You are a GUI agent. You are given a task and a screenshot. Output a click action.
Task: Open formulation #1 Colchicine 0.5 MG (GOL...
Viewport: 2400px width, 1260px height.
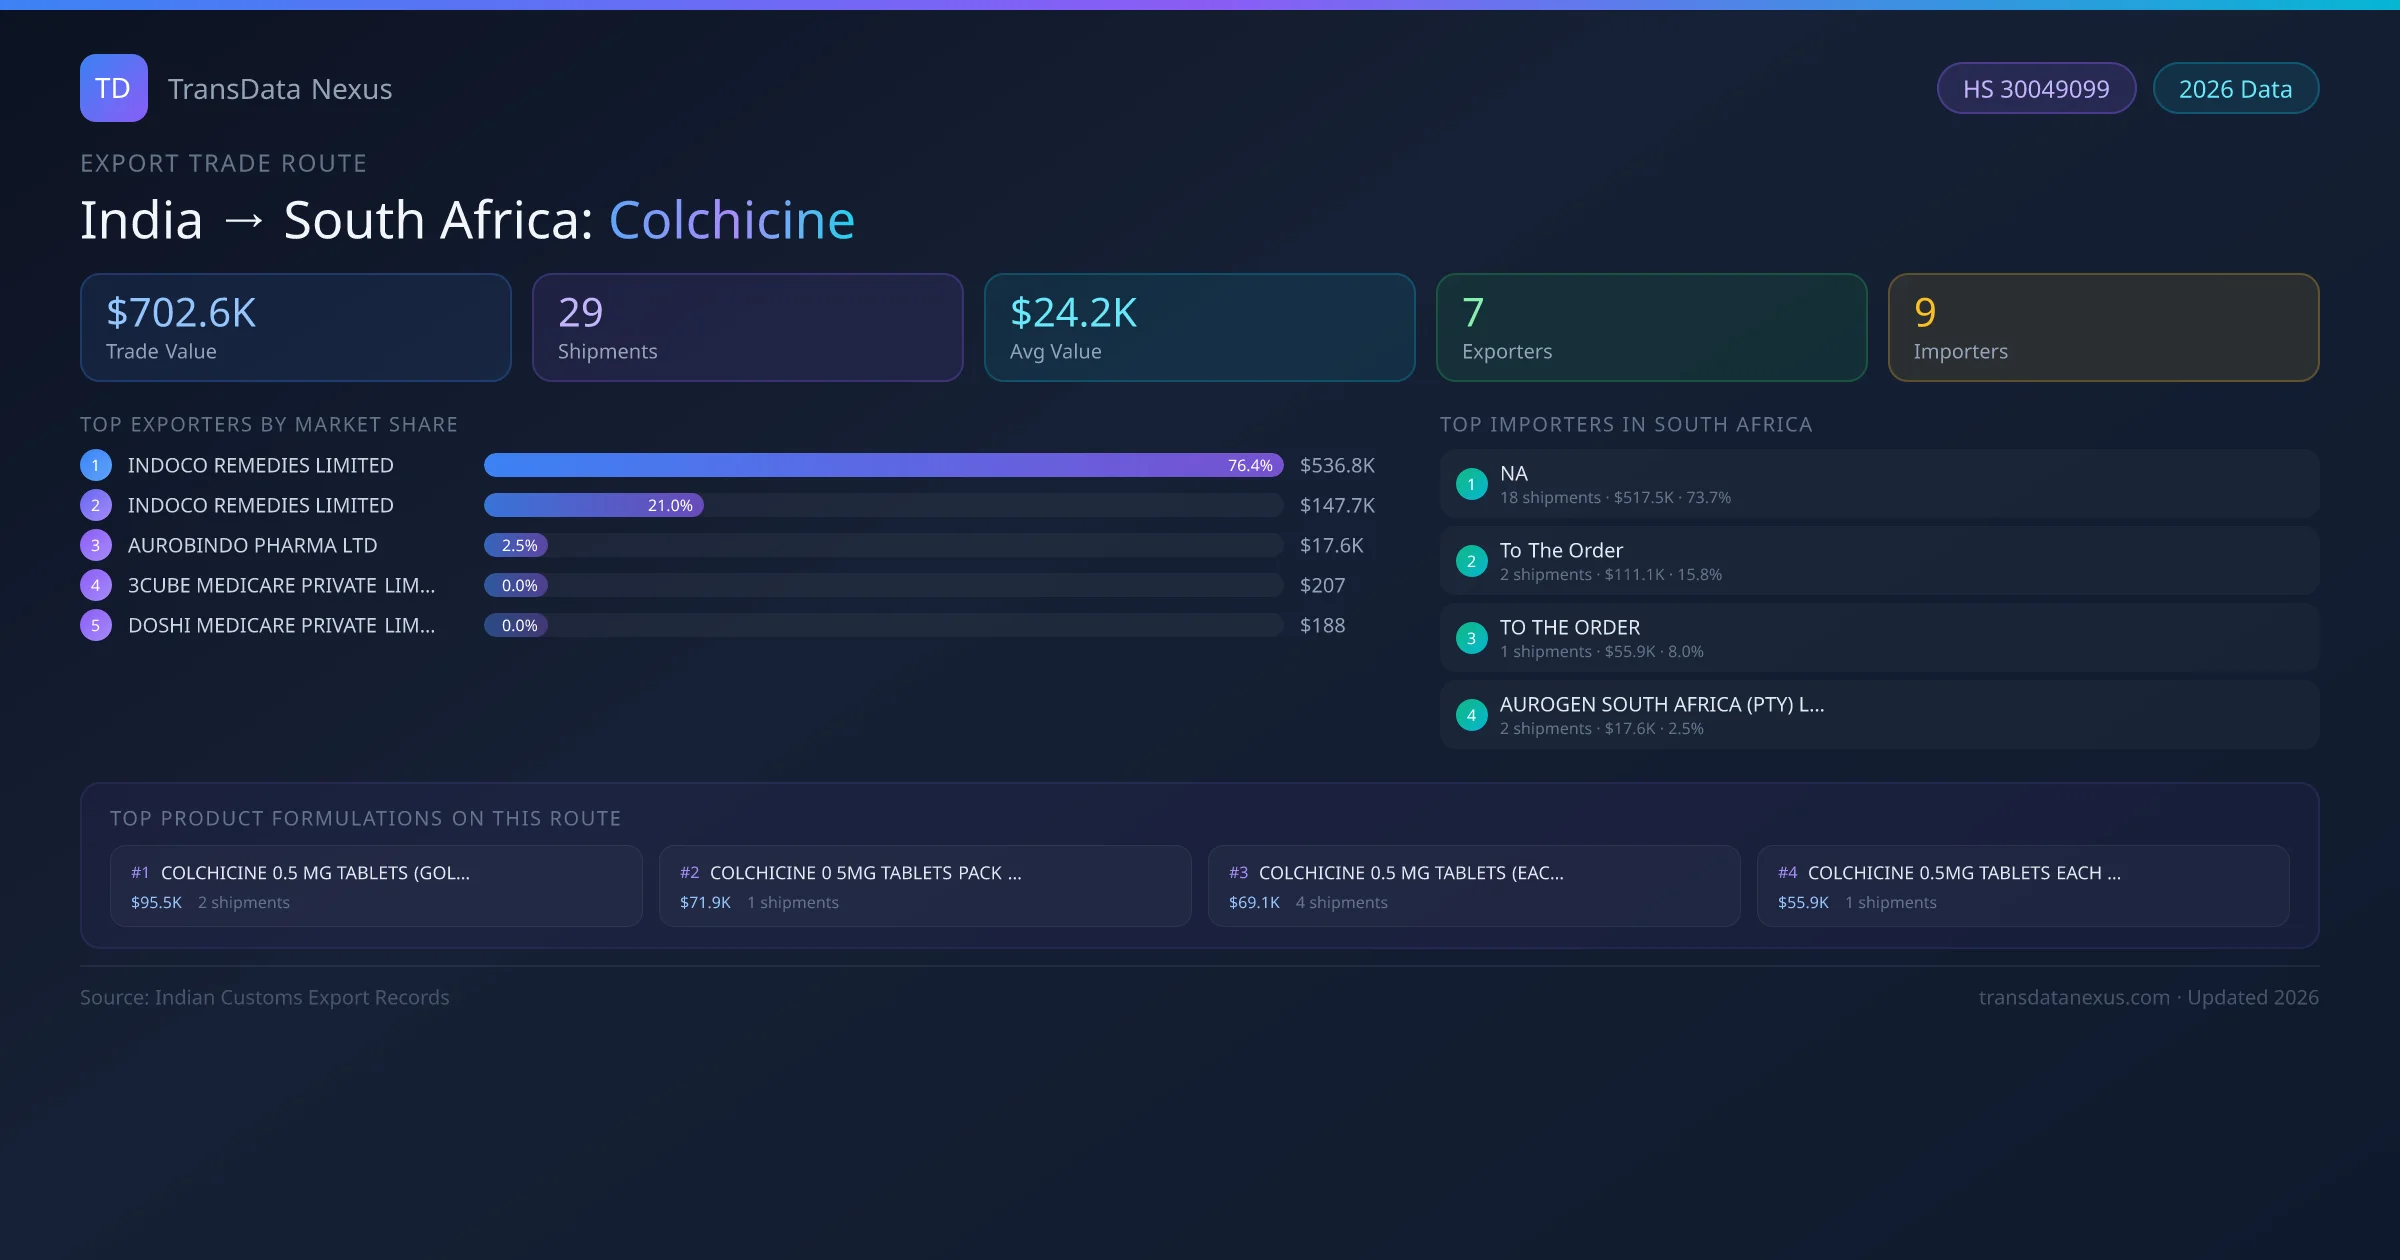(376, 886)
